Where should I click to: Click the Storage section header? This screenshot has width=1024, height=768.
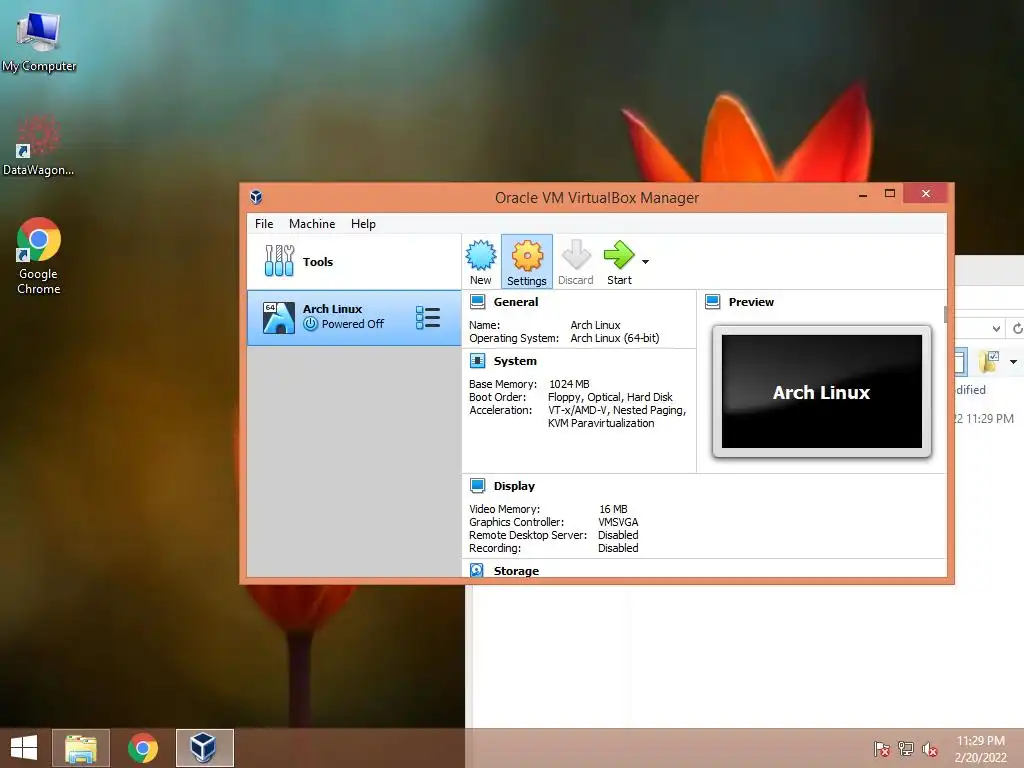coord(516,571)
